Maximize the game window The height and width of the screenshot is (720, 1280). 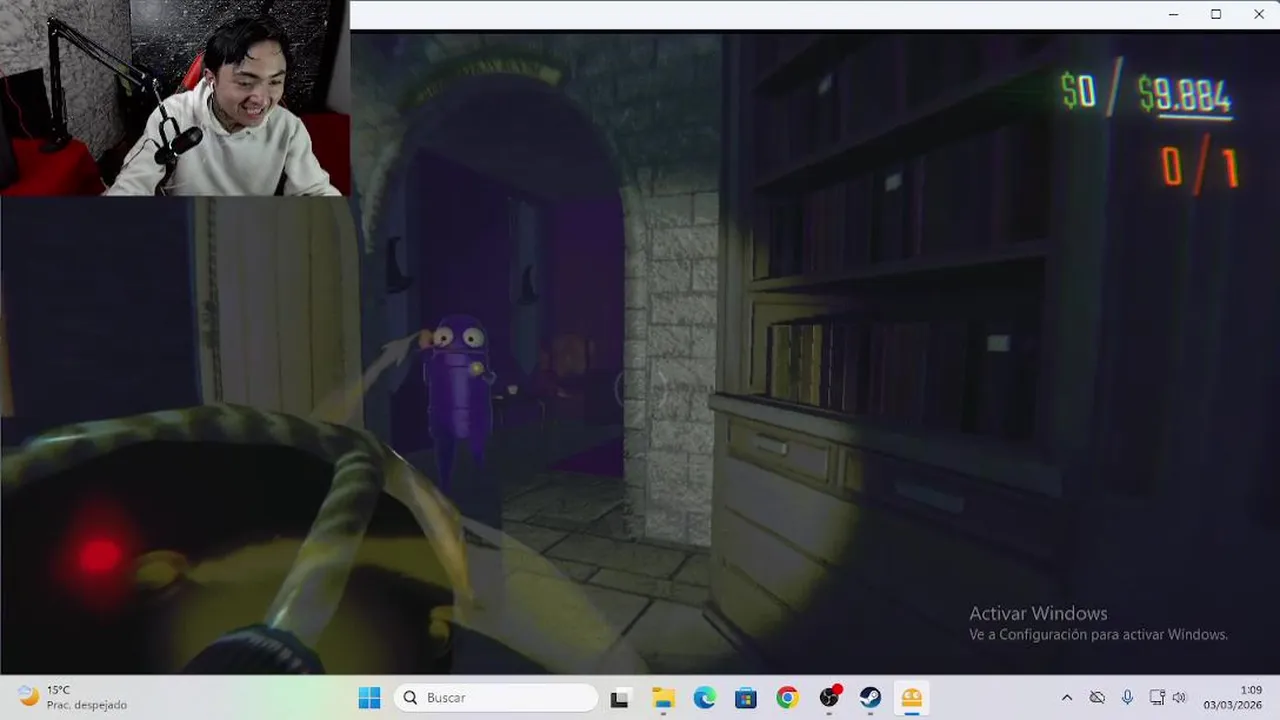tap(1216, 14)
